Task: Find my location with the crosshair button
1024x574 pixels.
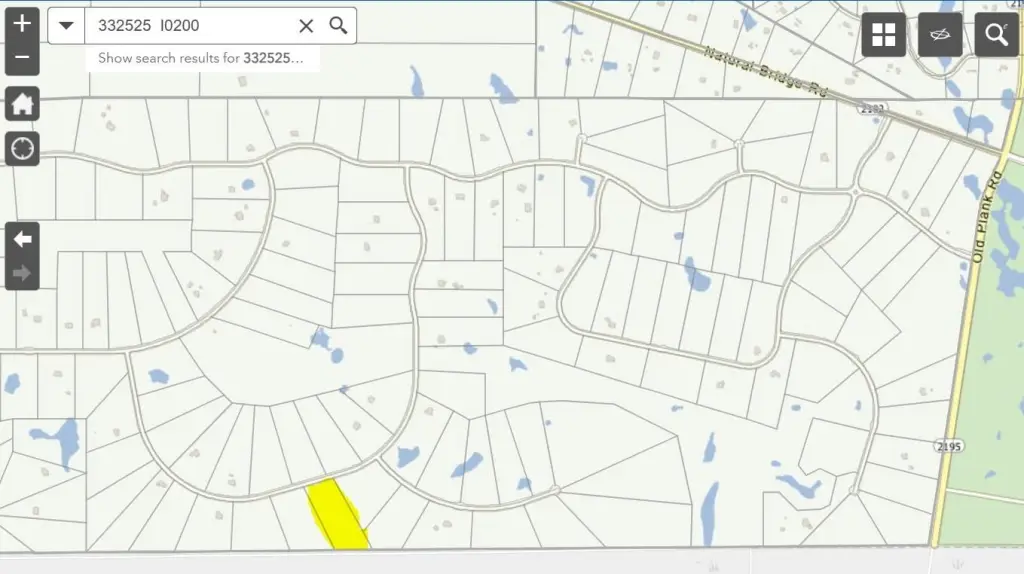Action: pos(22,149)
